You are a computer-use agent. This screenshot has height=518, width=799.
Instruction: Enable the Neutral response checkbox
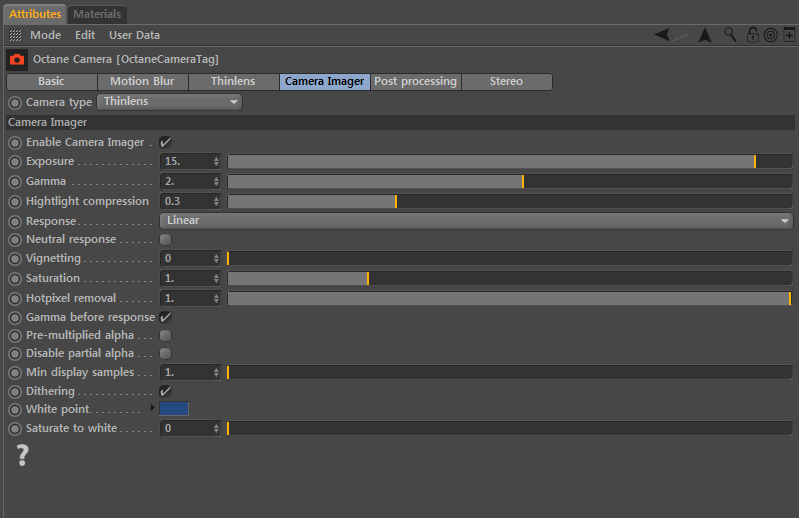(x=165, y=239)
